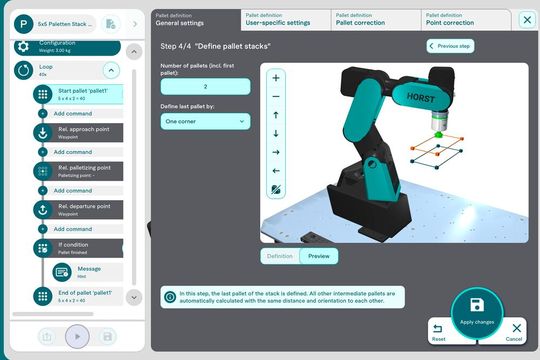Move the 3D view down arrow

click(x=276, y=134)
